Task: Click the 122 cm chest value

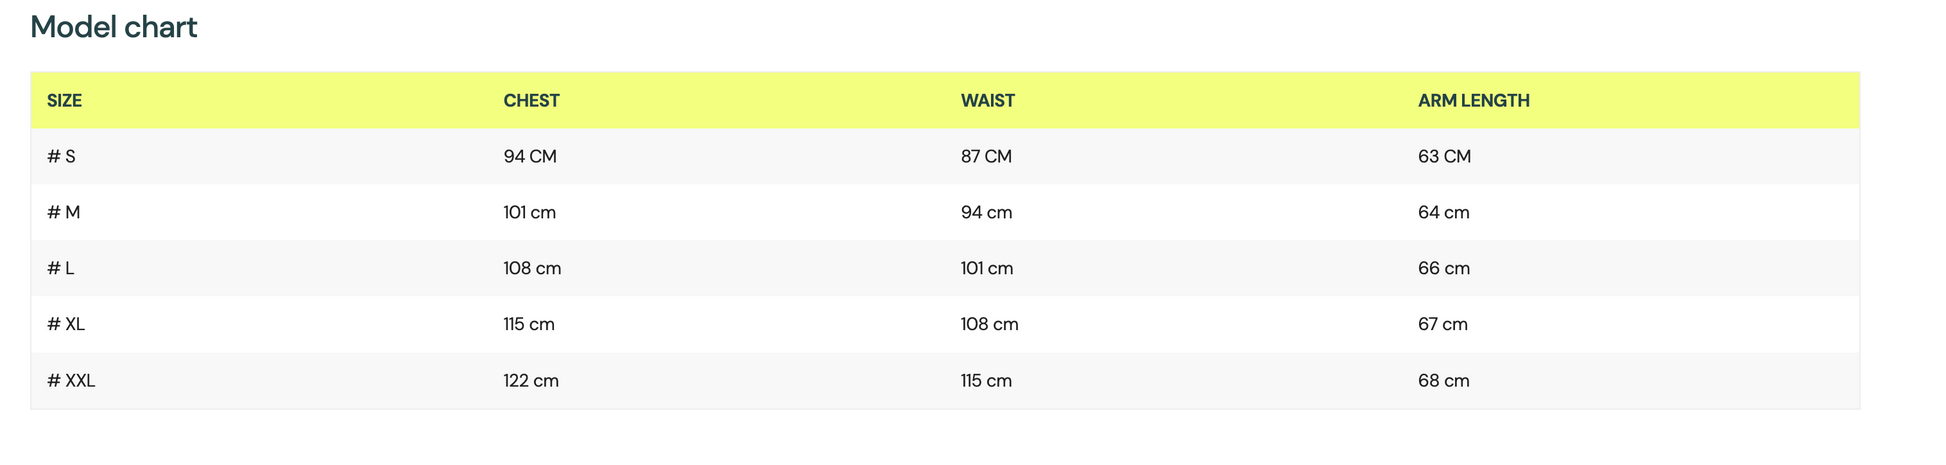Action: click(x=531, y=381)
